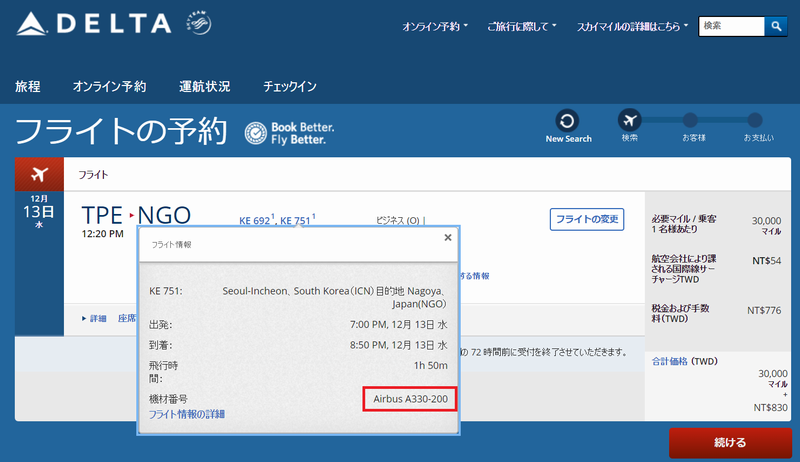Click in the 検索 input field
This screenshot has width=800, height=462.
(731, 26)
